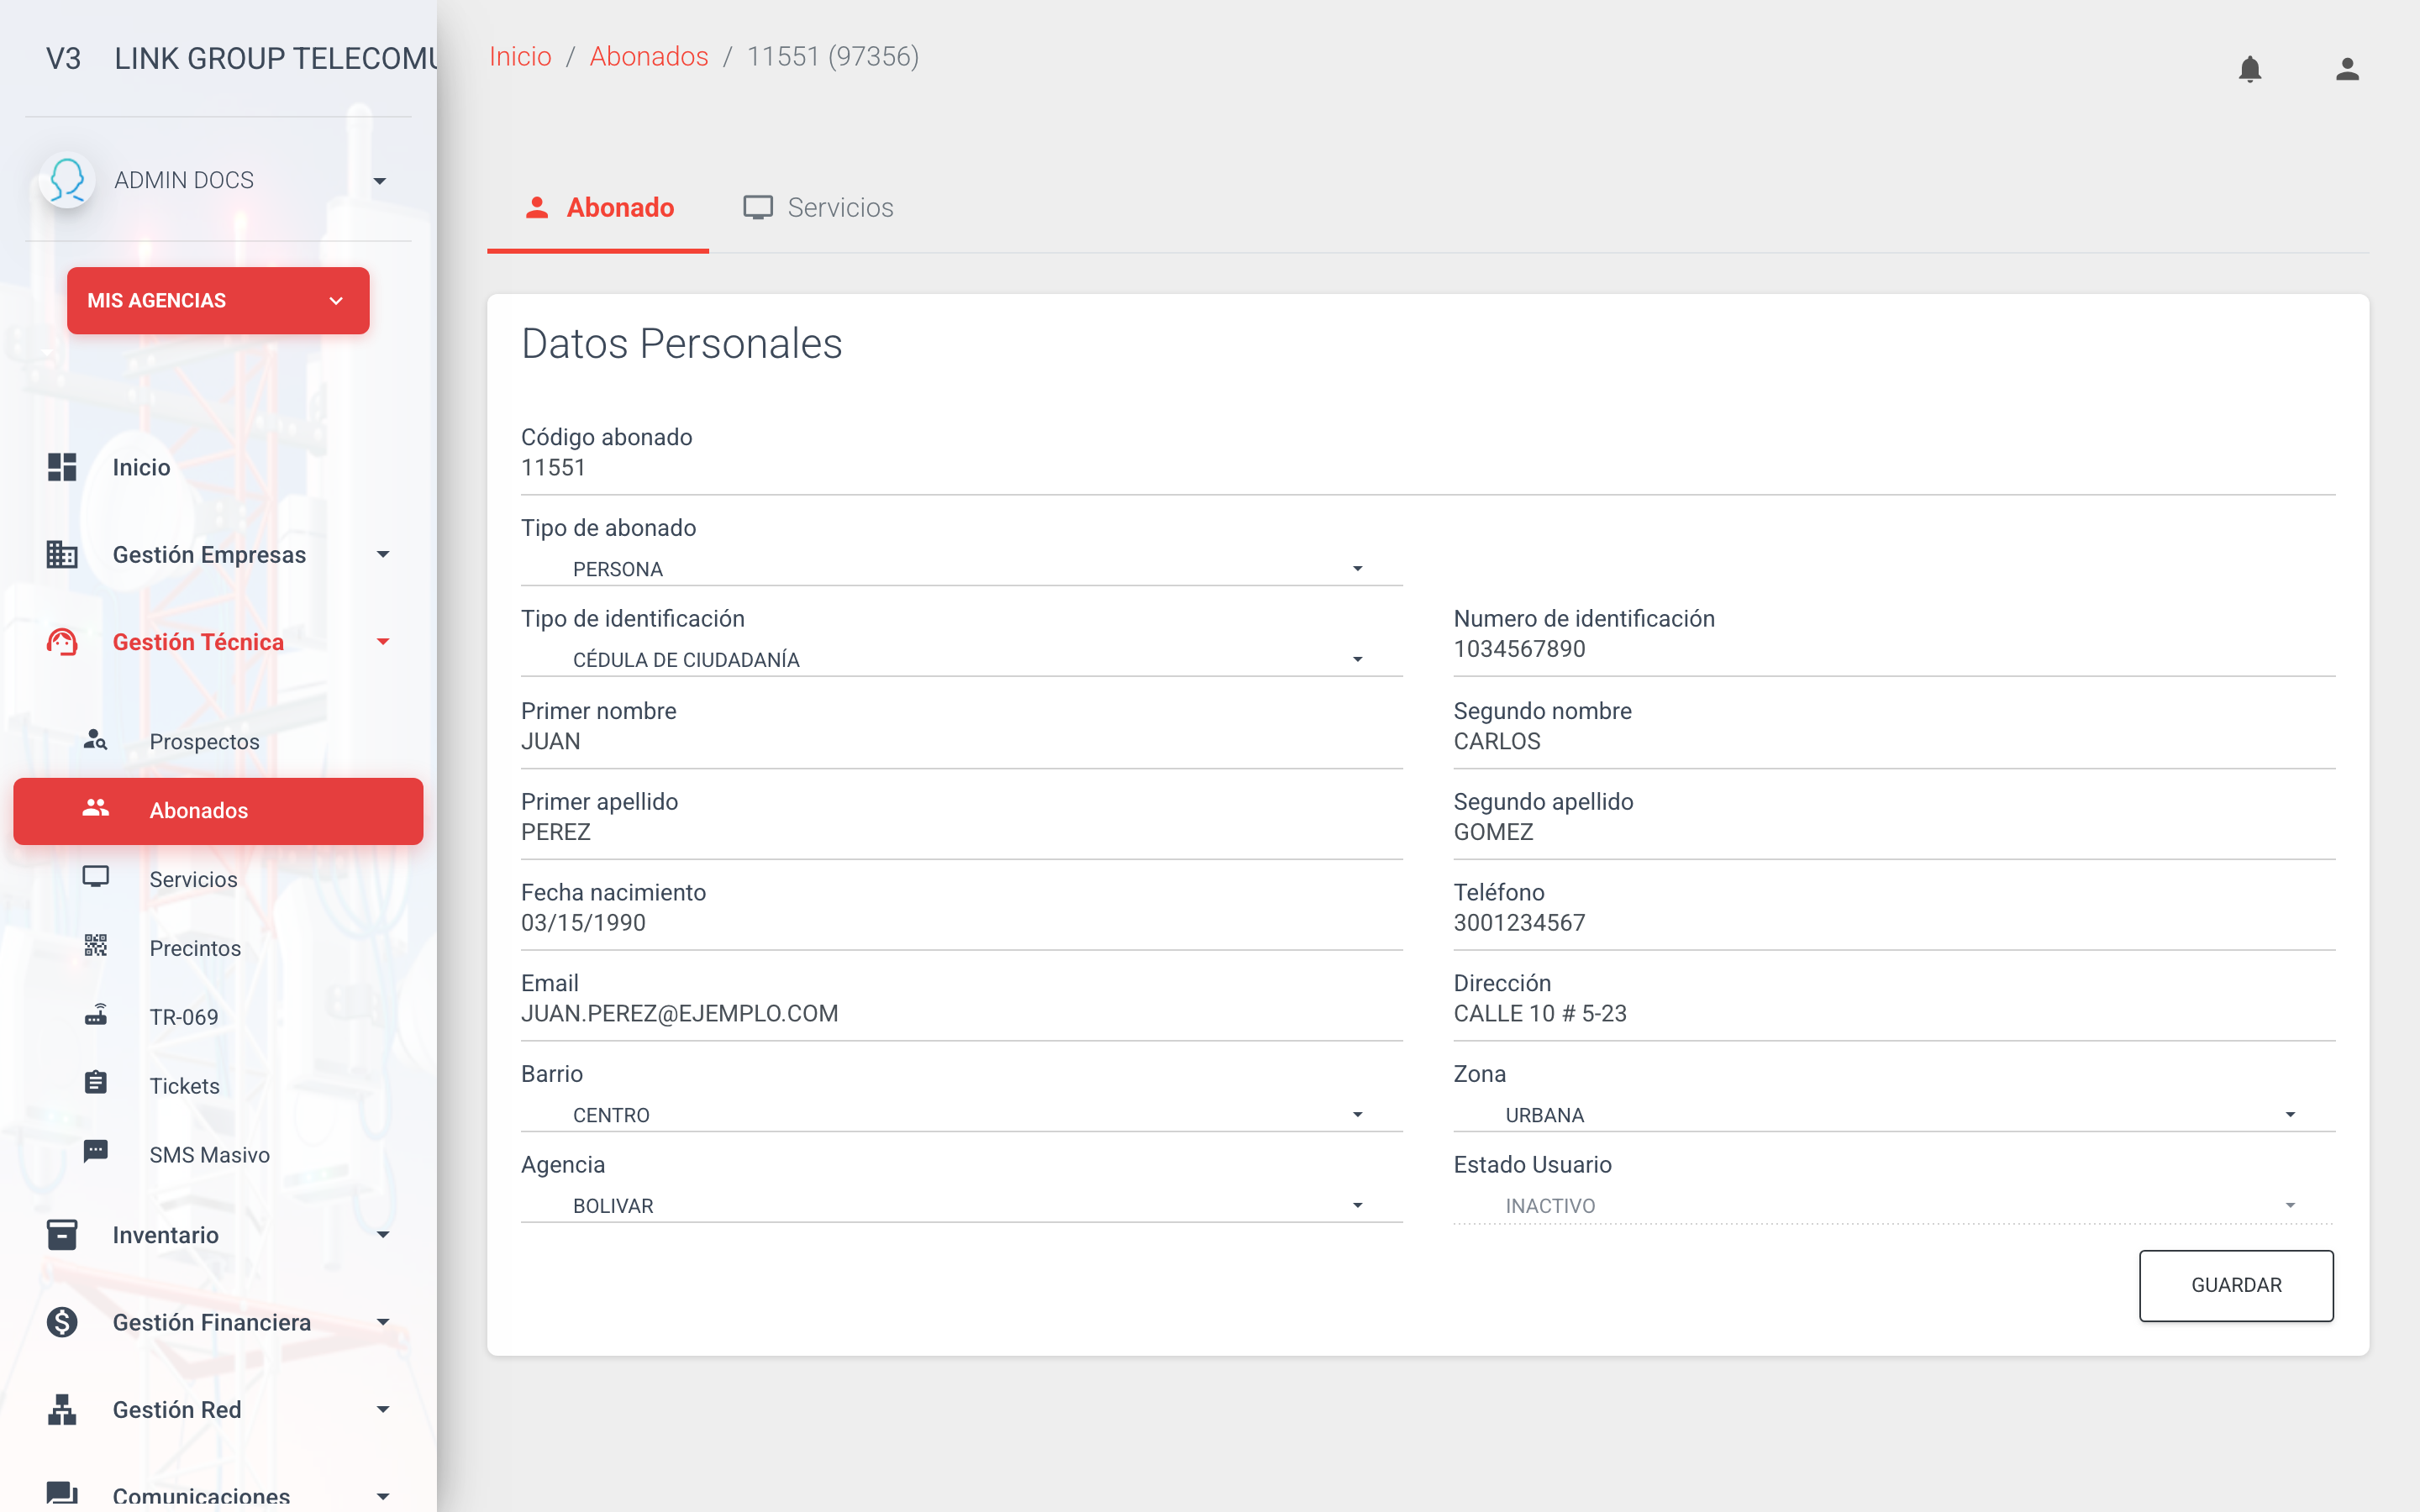The image size is (2420, 1512).
Task: Expand the Comunicaciones menu arrow
Action: (x=383, y=1496)
